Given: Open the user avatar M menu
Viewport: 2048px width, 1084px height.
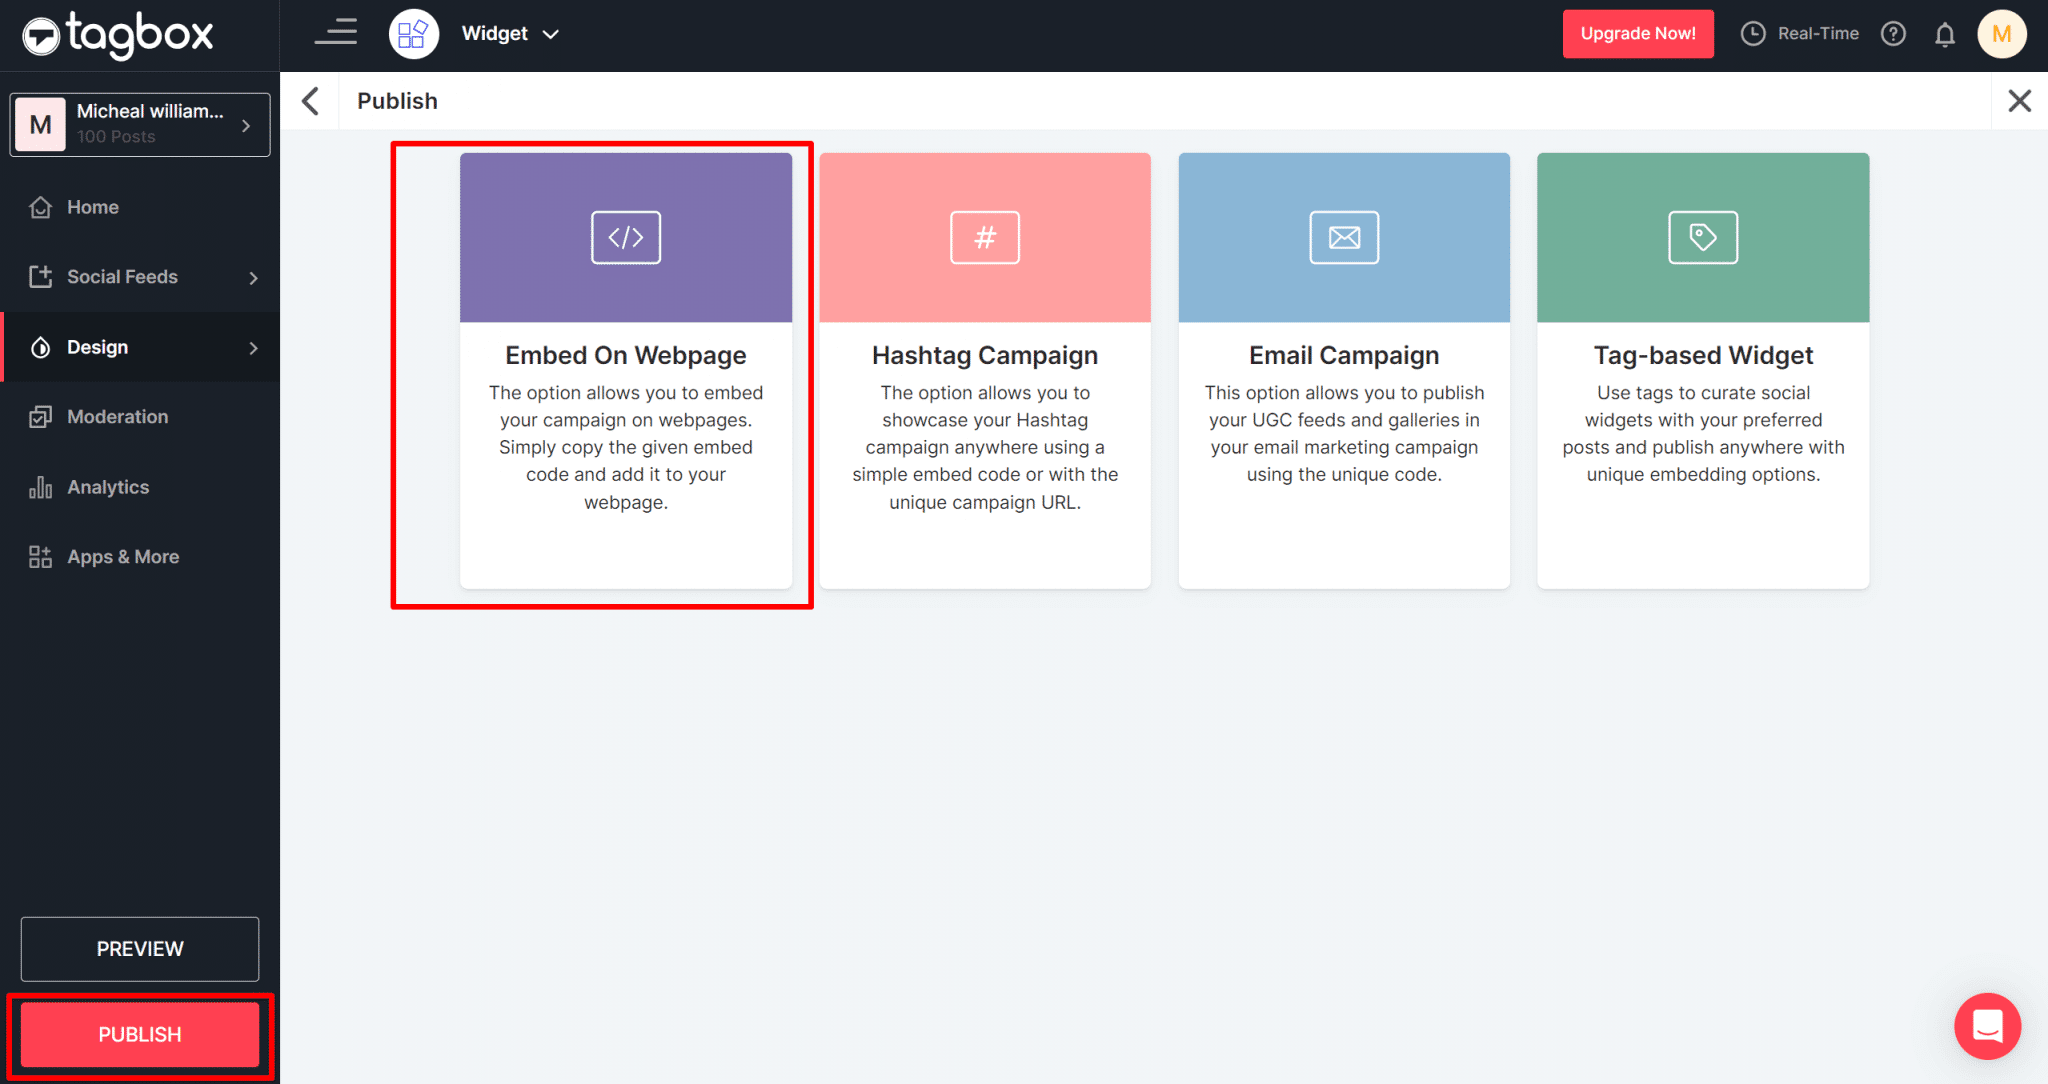Looking at the screenshot, I should coord(2002,33).
